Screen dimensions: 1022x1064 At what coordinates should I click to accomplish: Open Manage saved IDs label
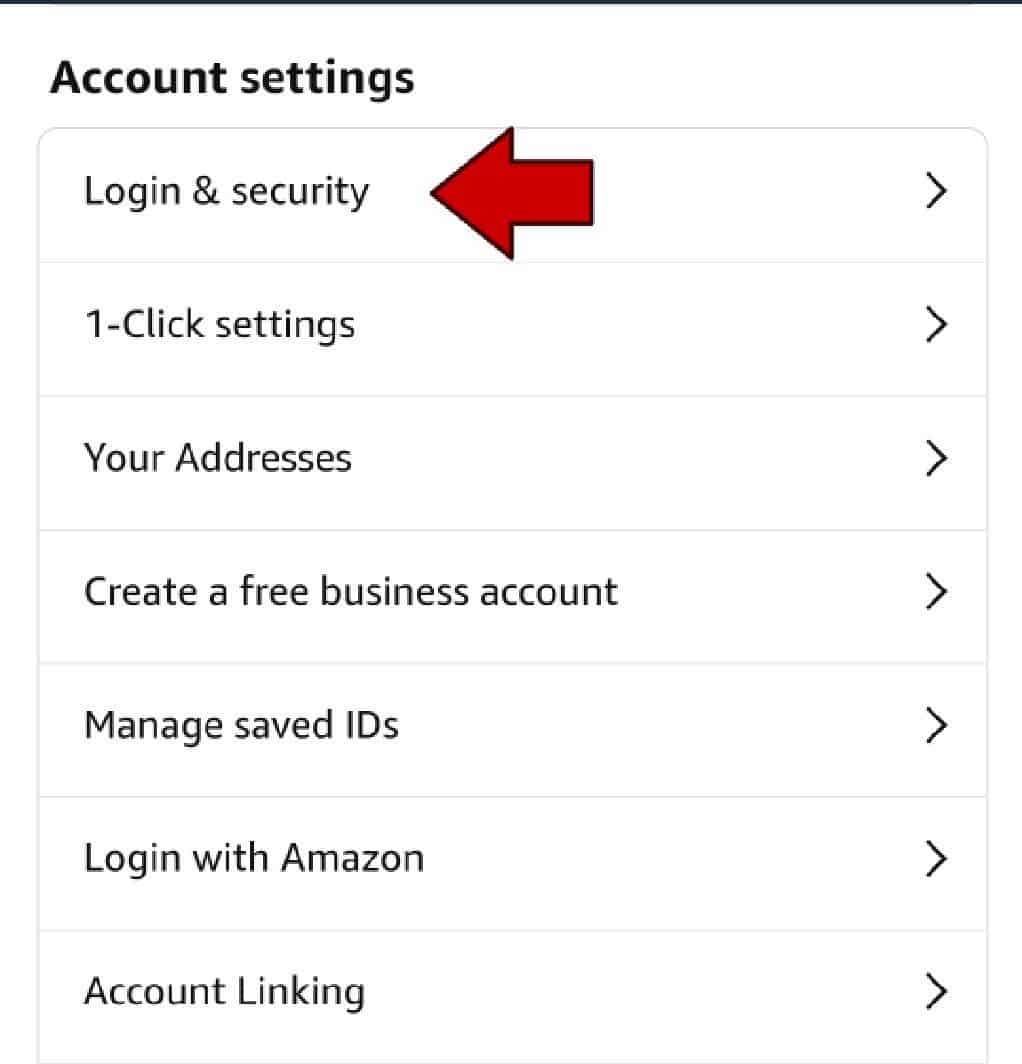pyautogui.click(x=241, y=725)
